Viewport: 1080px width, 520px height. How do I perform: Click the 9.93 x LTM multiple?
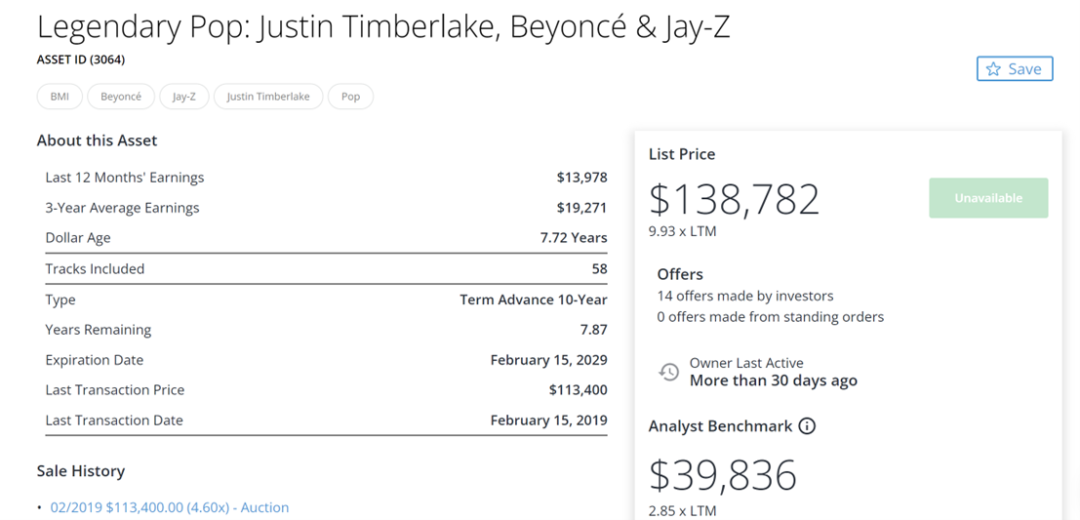(683, 231)
